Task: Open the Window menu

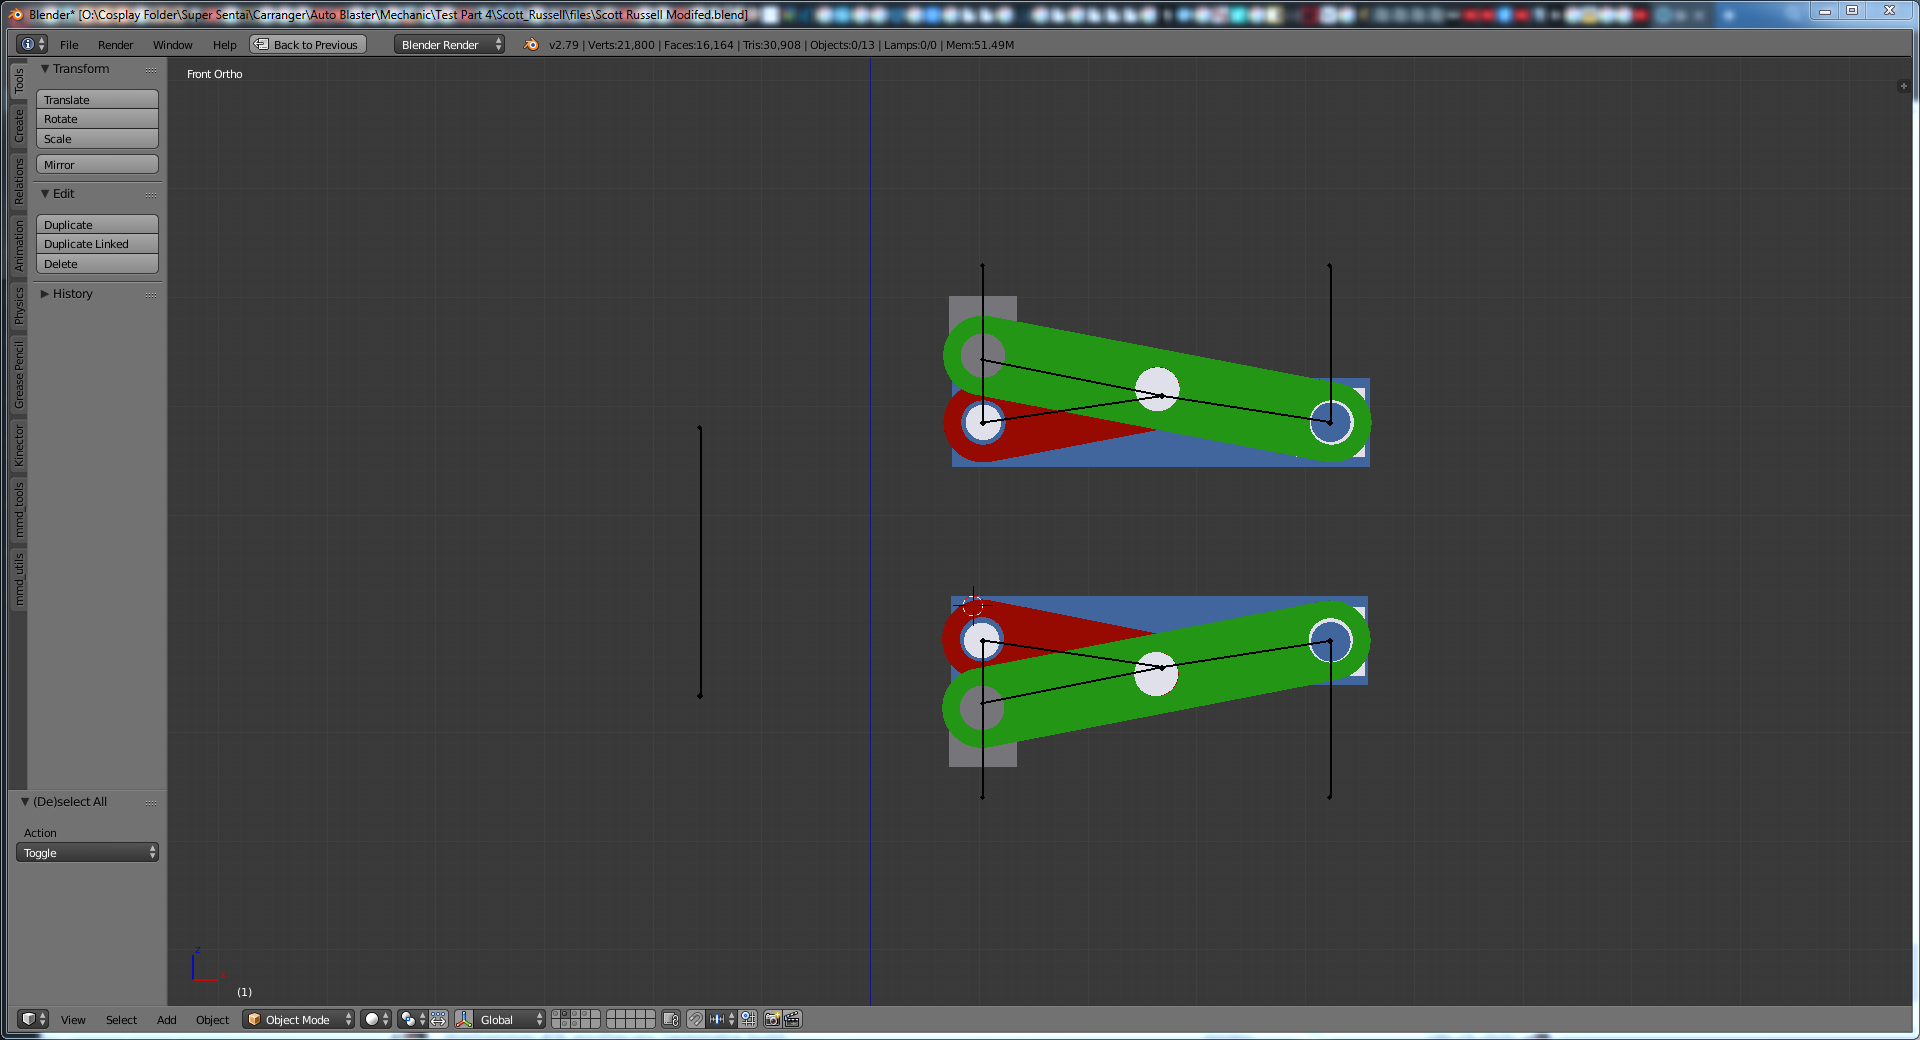Action: pos(172,45)
